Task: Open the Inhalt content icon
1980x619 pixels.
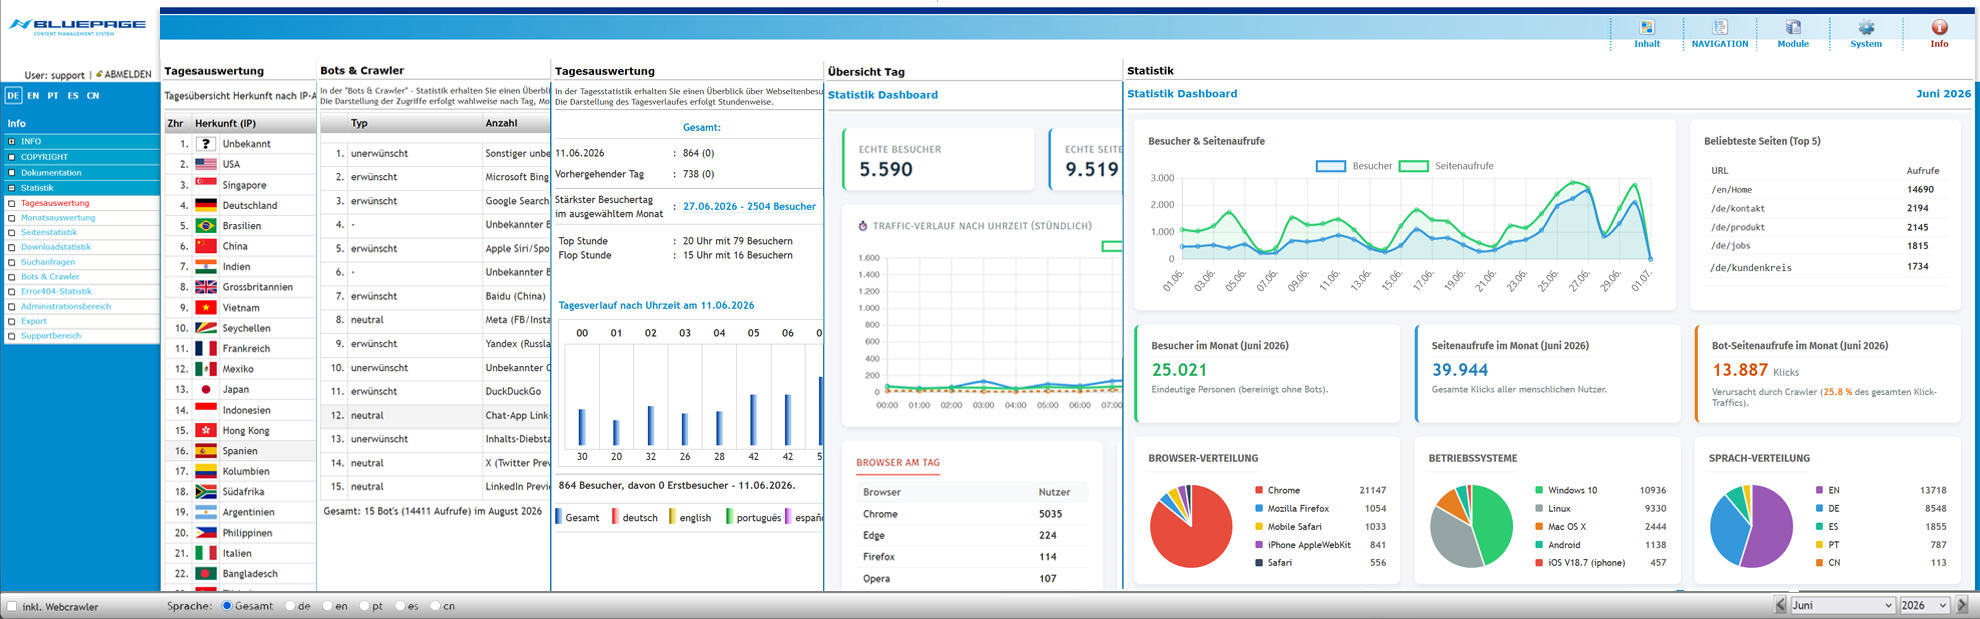Action: [1646, 27]
